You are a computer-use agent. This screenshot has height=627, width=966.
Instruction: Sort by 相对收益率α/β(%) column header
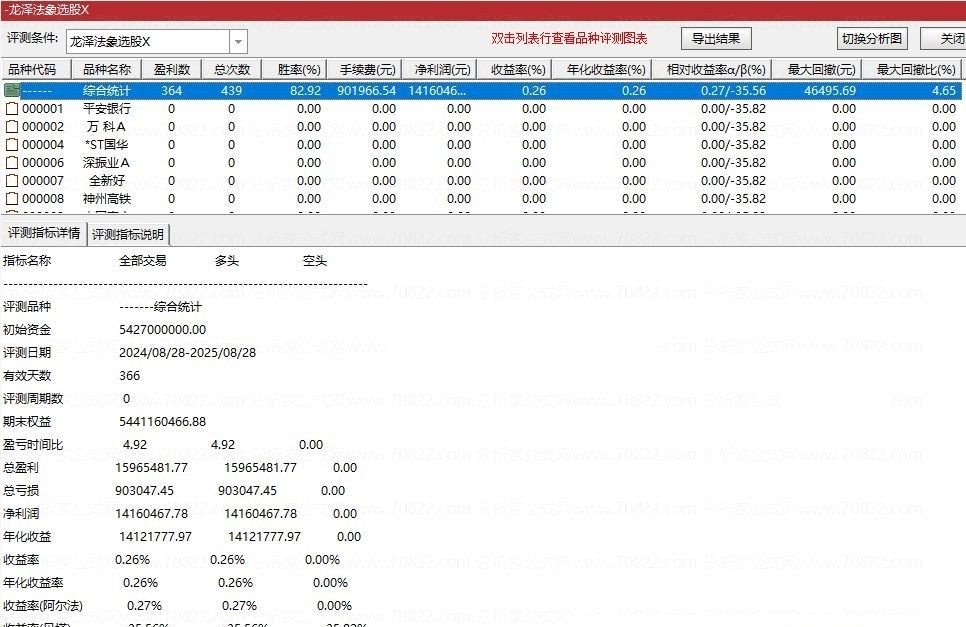click(x=712, y=70)
